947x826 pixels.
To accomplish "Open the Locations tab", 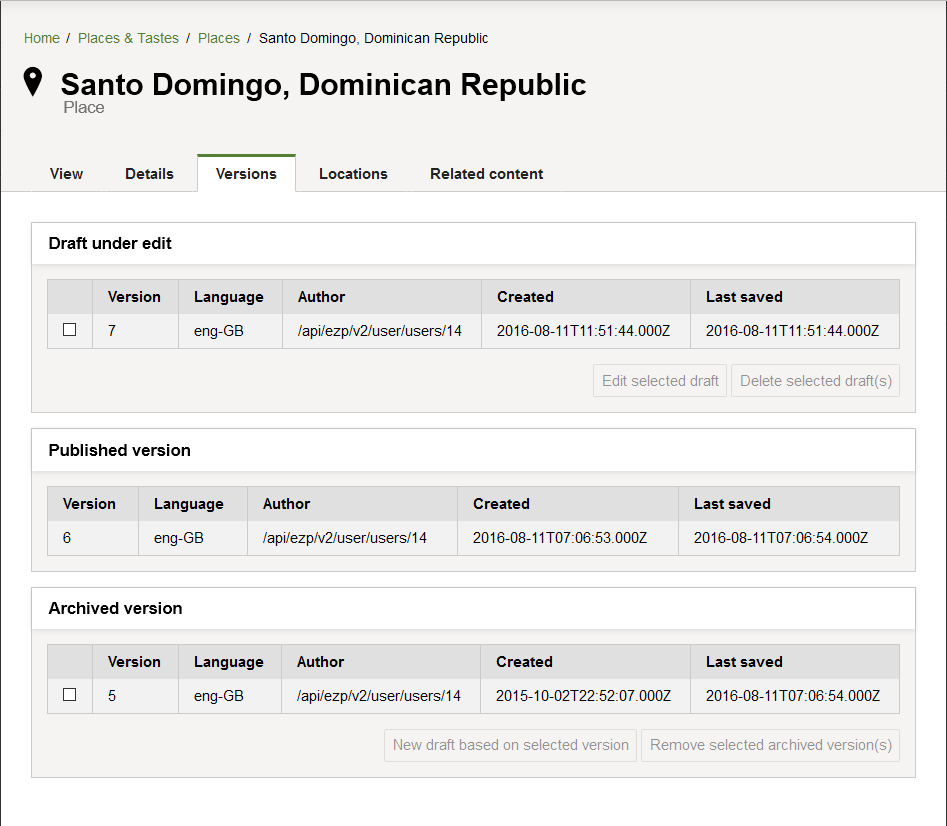I will click(x=353, y=174).
